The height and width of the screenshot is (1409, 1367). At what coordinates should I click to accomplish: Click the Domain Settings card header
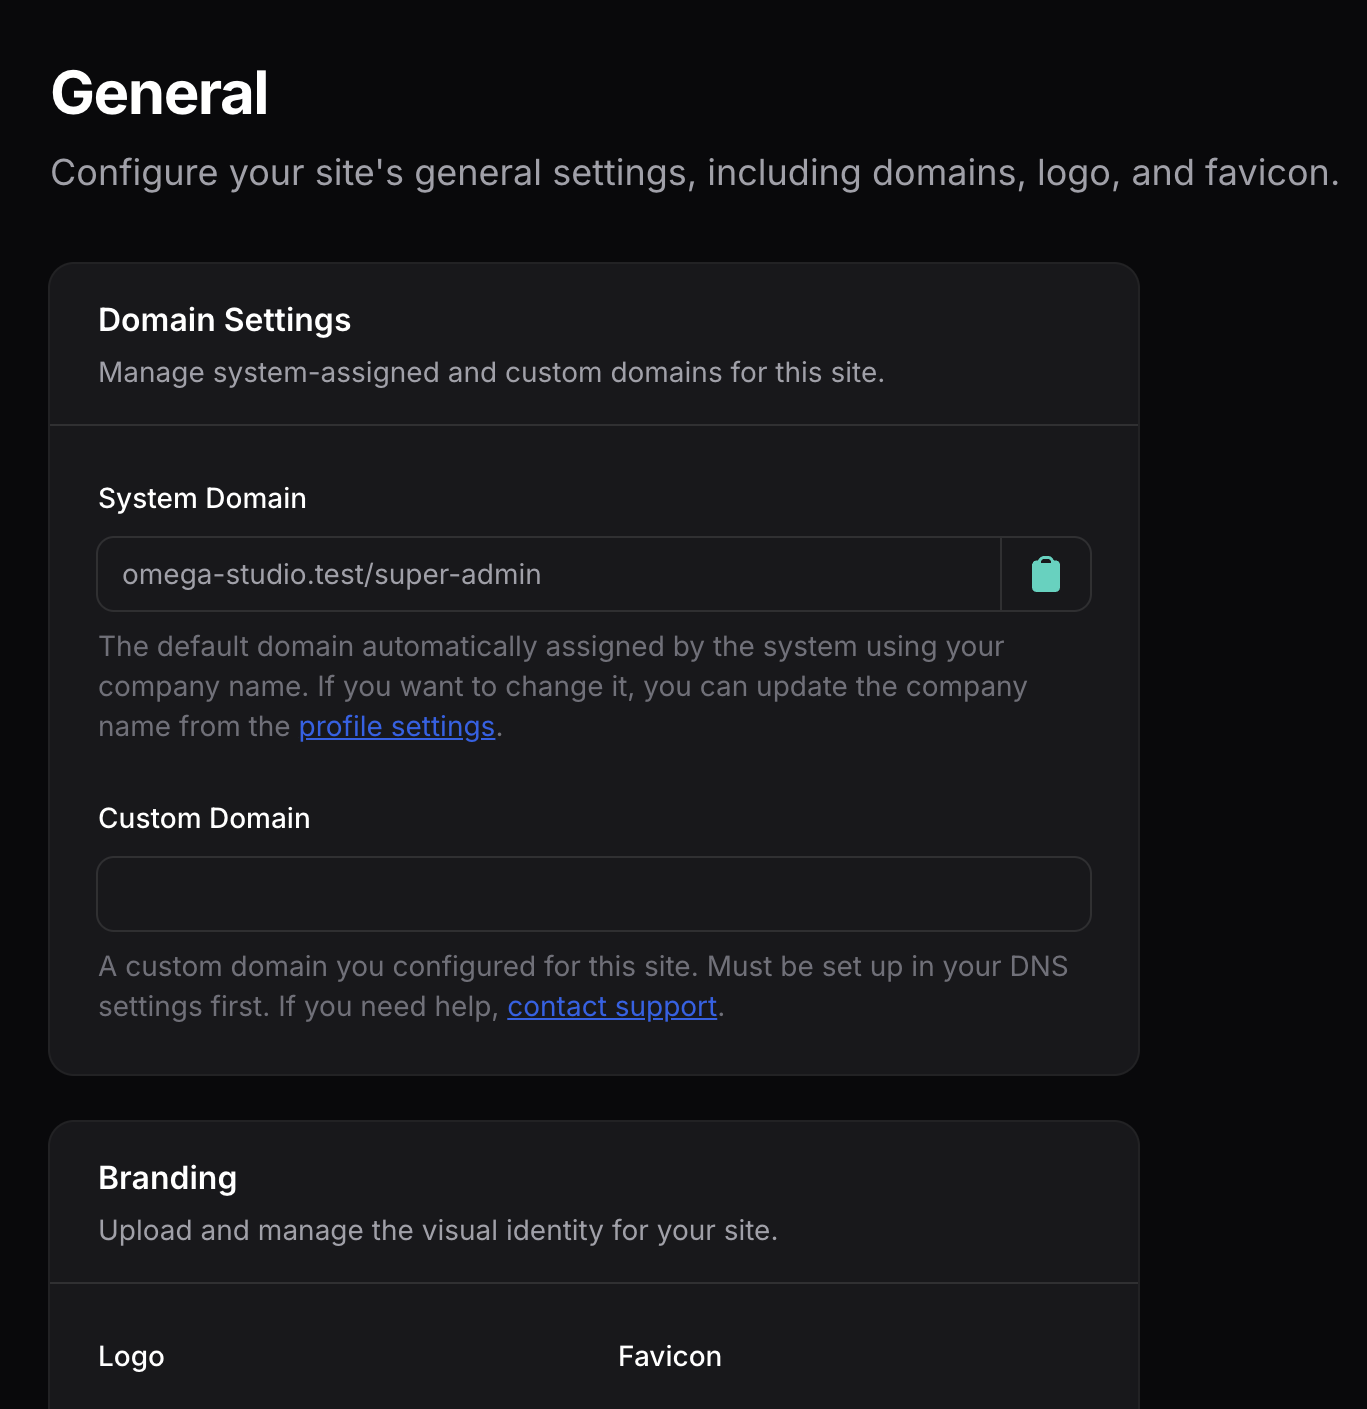[x=224, y=319]
